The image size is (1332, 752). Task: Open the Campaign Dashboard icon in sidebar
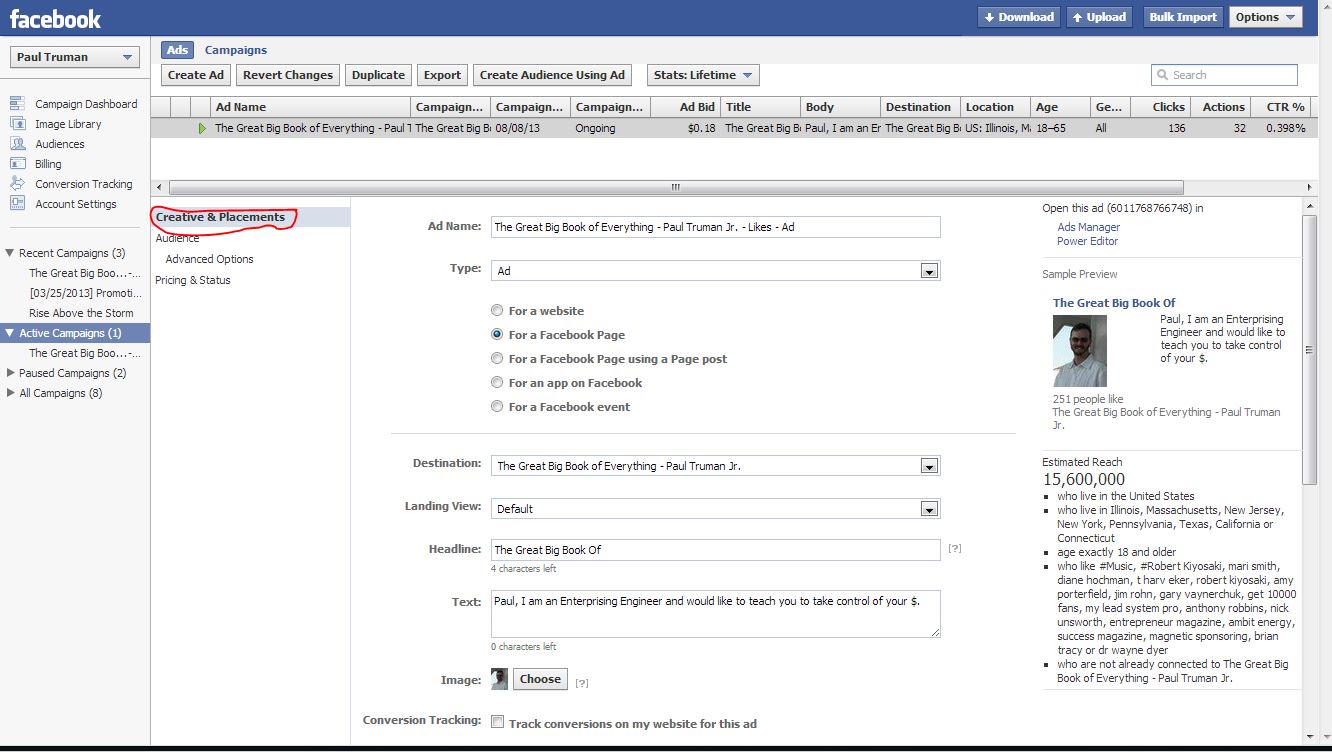pyautogui.click(x=16, y=104)
